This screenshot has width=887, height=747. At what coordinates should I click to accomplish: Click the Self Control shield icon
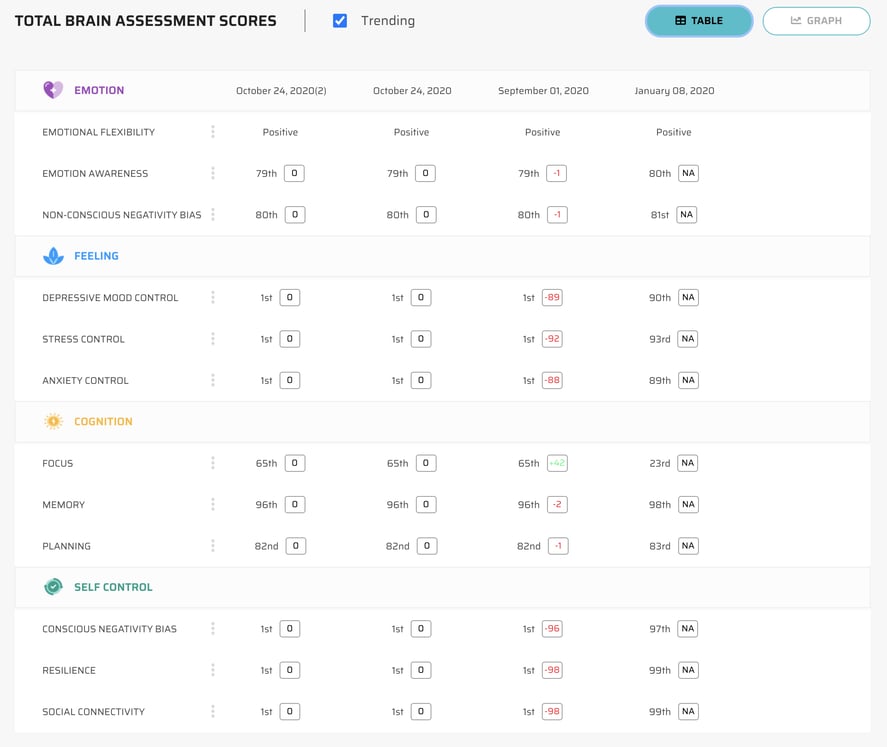point(53,587)
